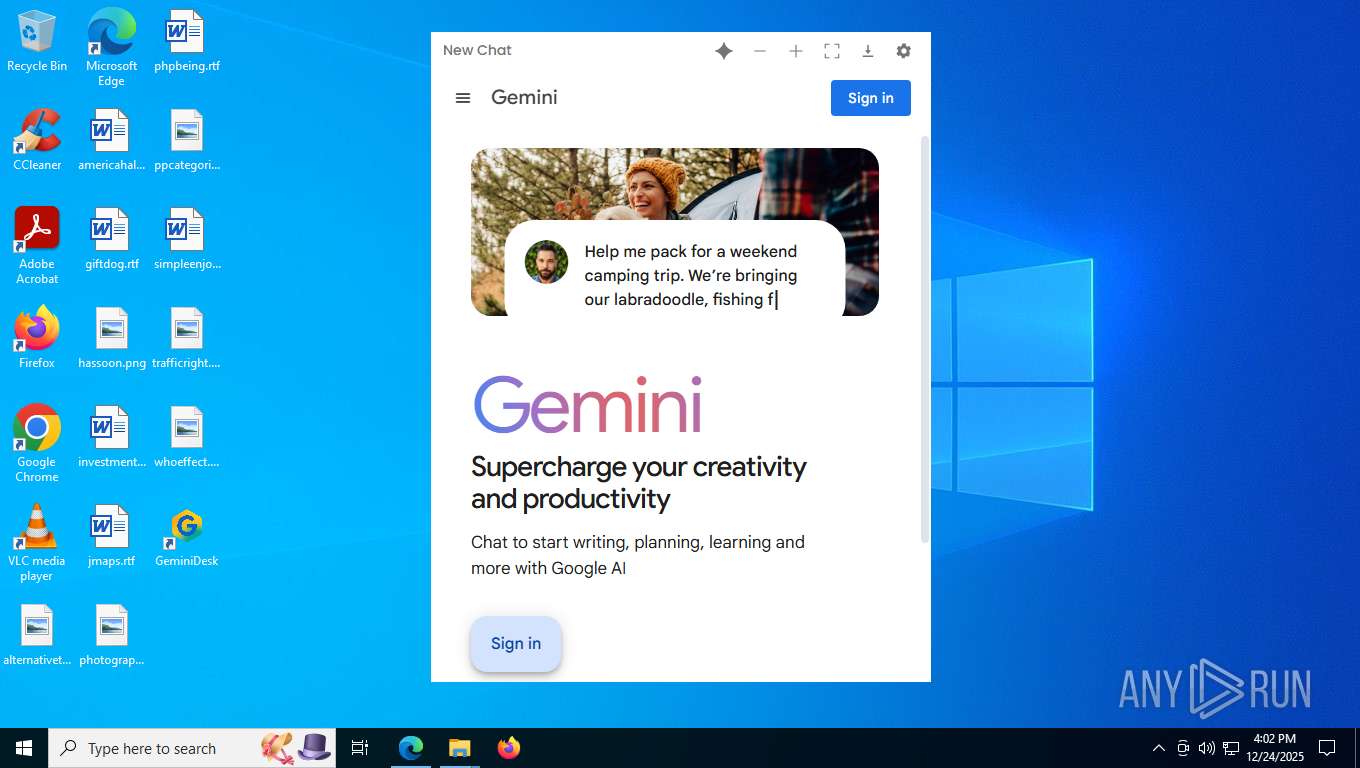Click the camping prompt banner image

tap(675, 232)
